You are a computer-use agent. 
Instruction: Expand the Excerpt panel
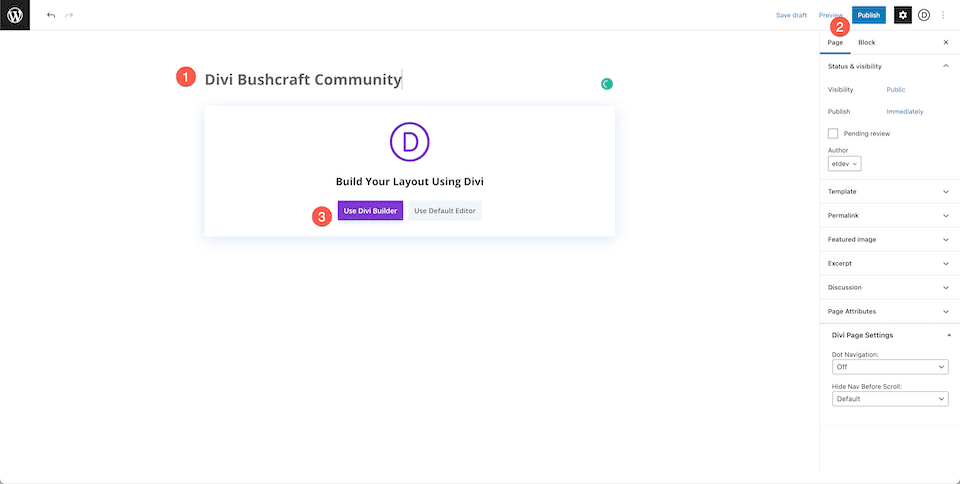(889, 263)
